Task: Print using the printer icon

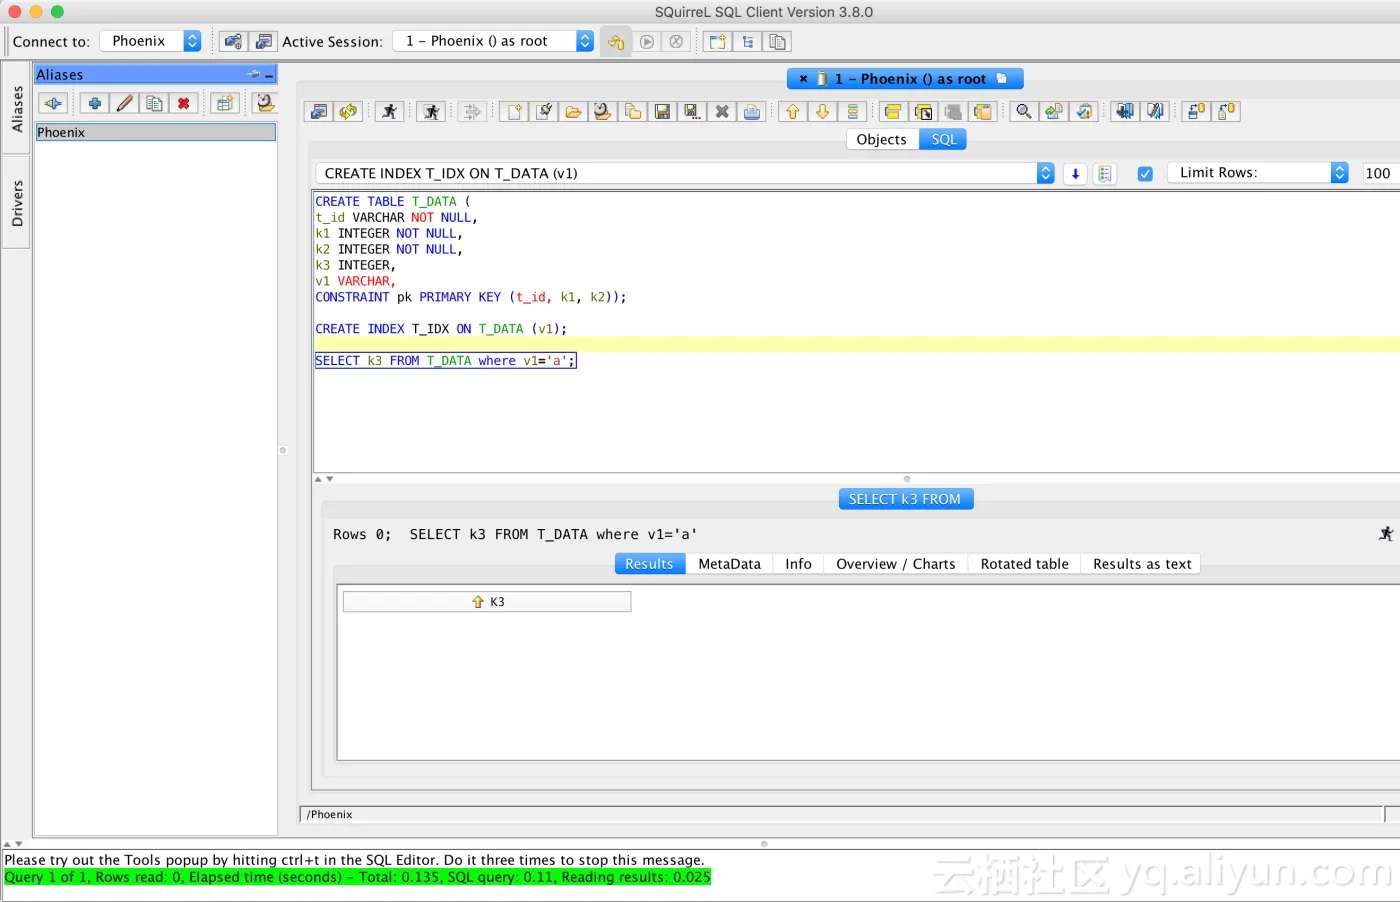Action: tap(752, 111)
